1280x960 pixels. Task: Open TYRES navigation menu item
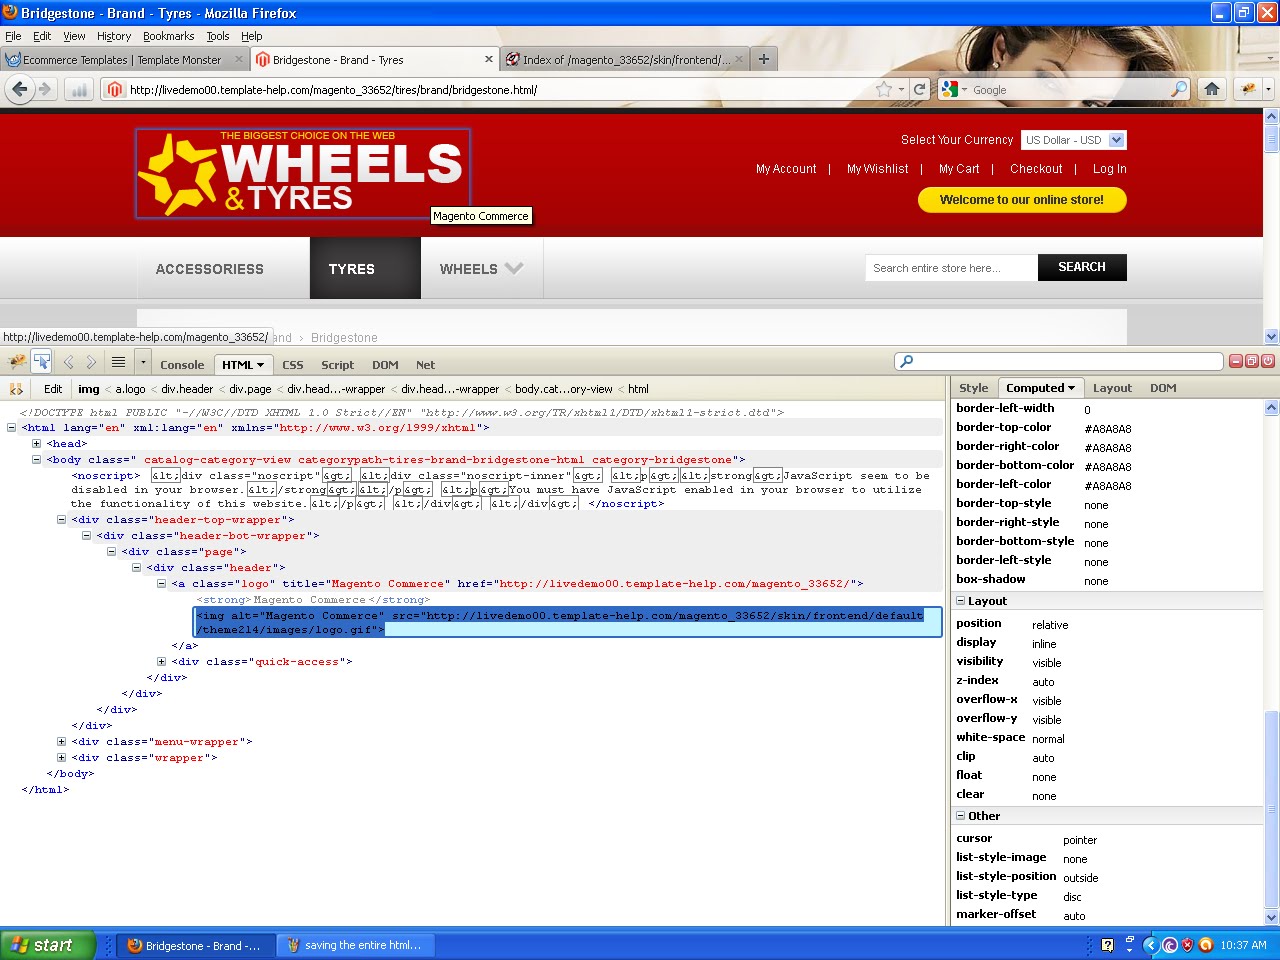point(365,268)
